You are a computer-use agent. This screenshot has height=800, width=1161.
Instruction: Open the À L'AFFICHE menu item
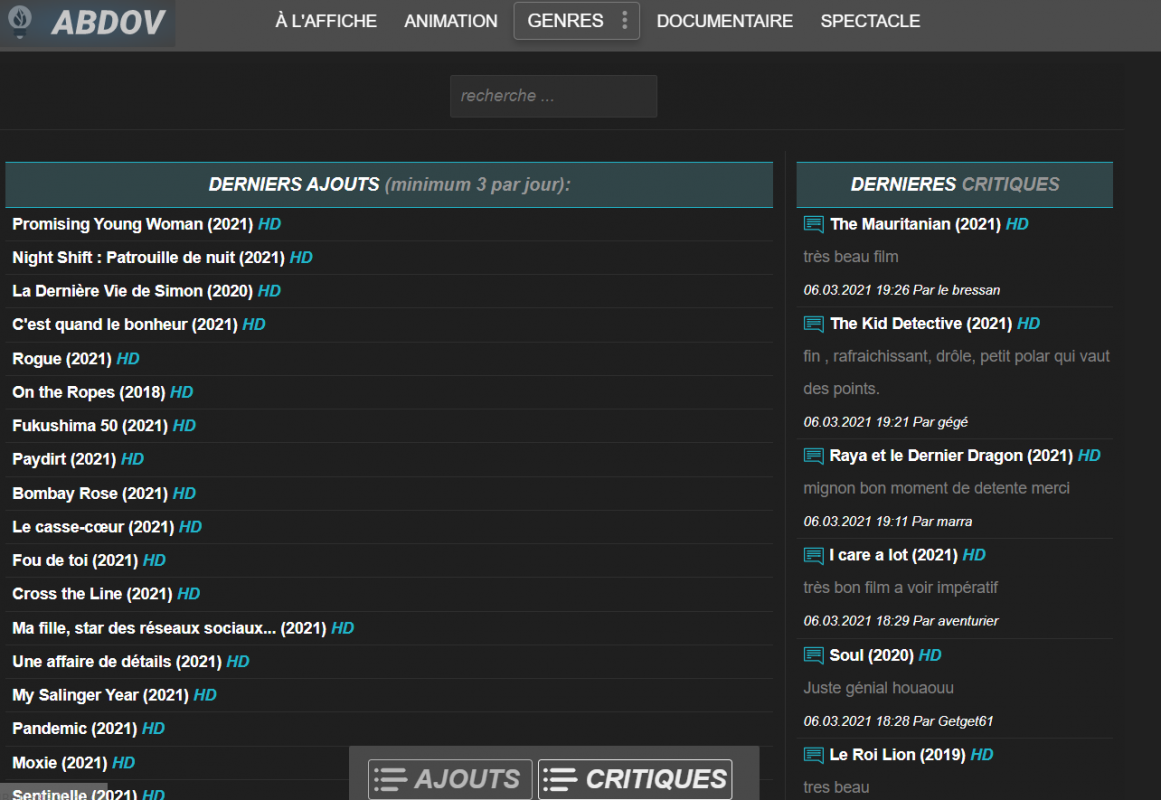pos(326,21)
